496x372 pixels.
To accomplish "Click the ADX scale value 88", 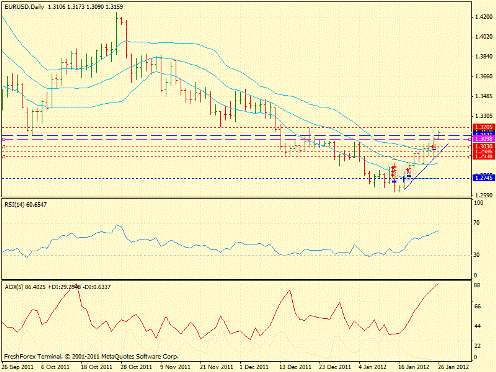I will 477,285.
